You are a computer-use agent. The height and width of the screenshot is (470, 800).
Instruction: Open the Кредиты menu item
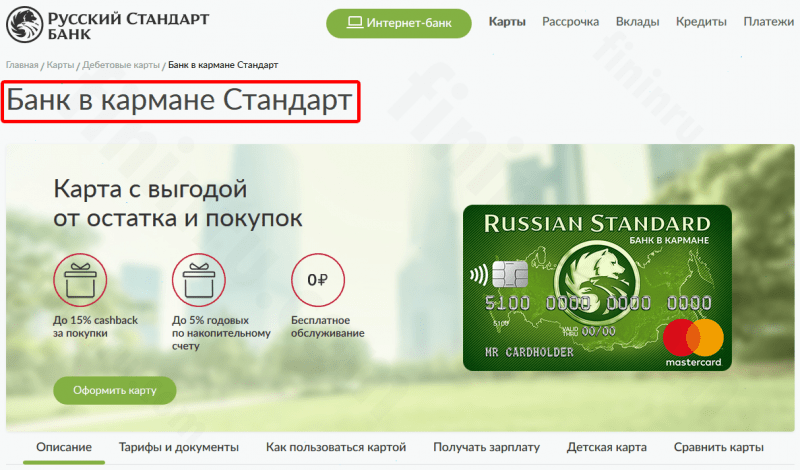[x=701, y=22]
